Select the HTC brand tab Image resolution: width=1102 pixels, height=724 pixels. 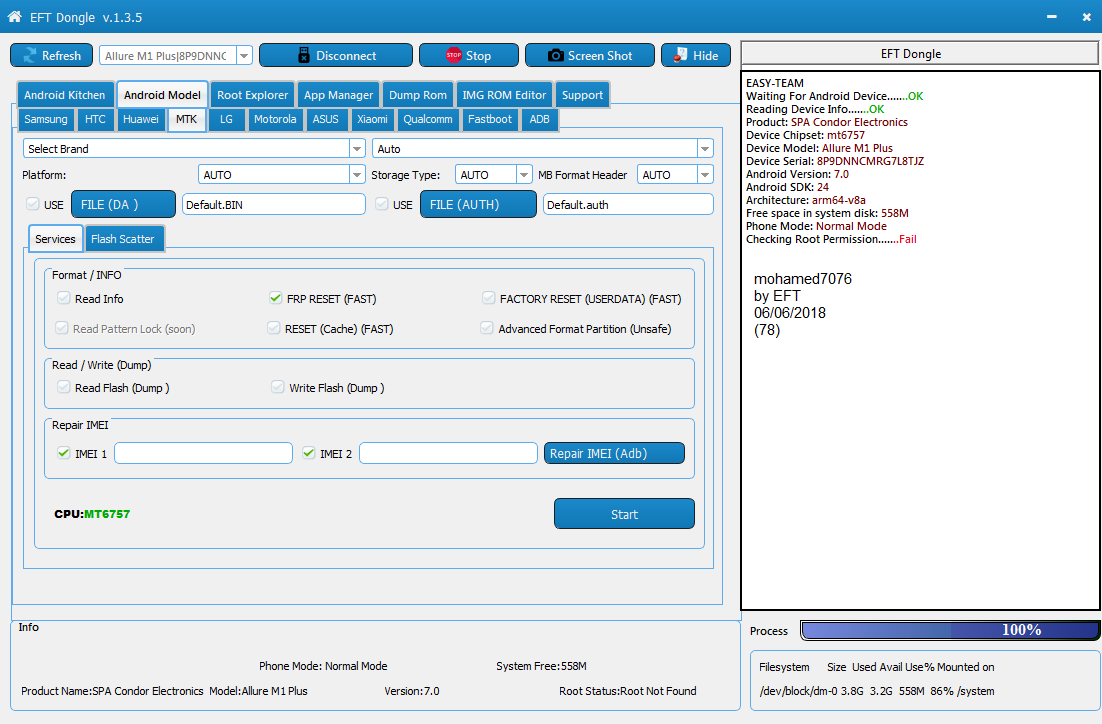(95, 119)
